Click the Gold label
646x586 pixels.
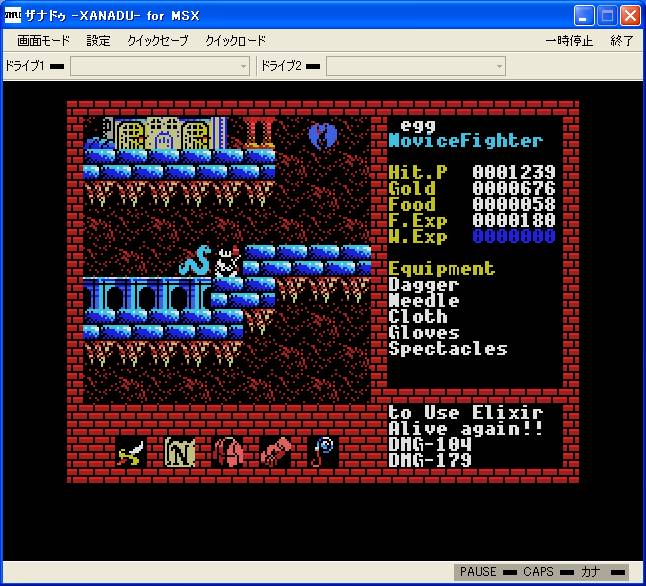pyautogui.click(x=412, y=188)
